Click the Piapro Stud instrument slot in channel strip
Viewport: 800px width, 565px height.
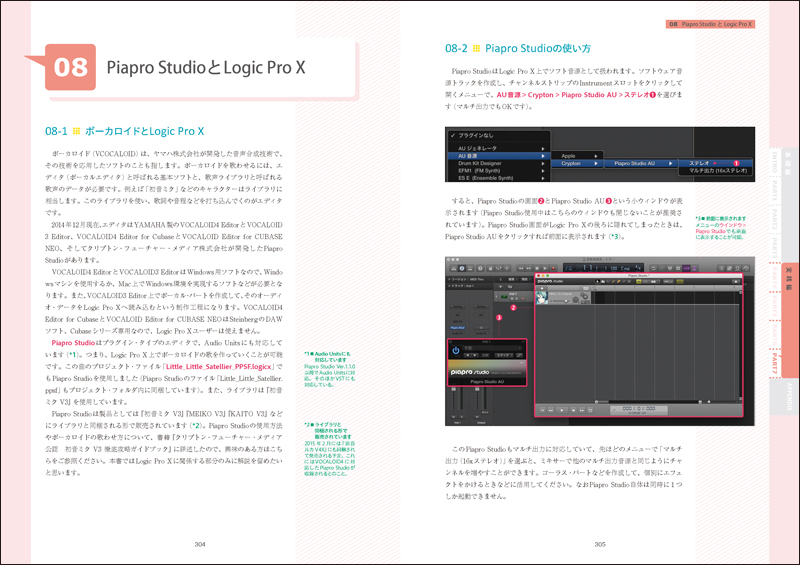(458, 328)
